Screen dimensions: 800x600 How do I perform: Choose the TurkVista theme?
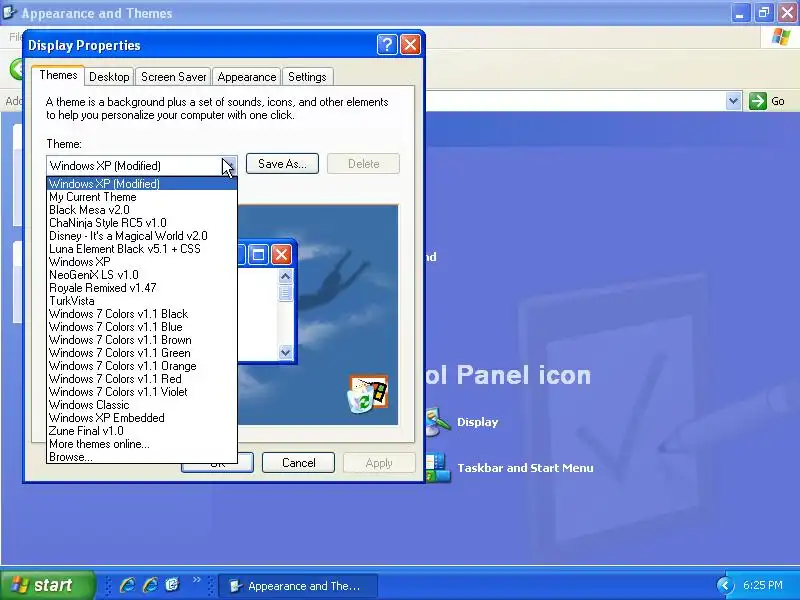[x=142, y=301]
